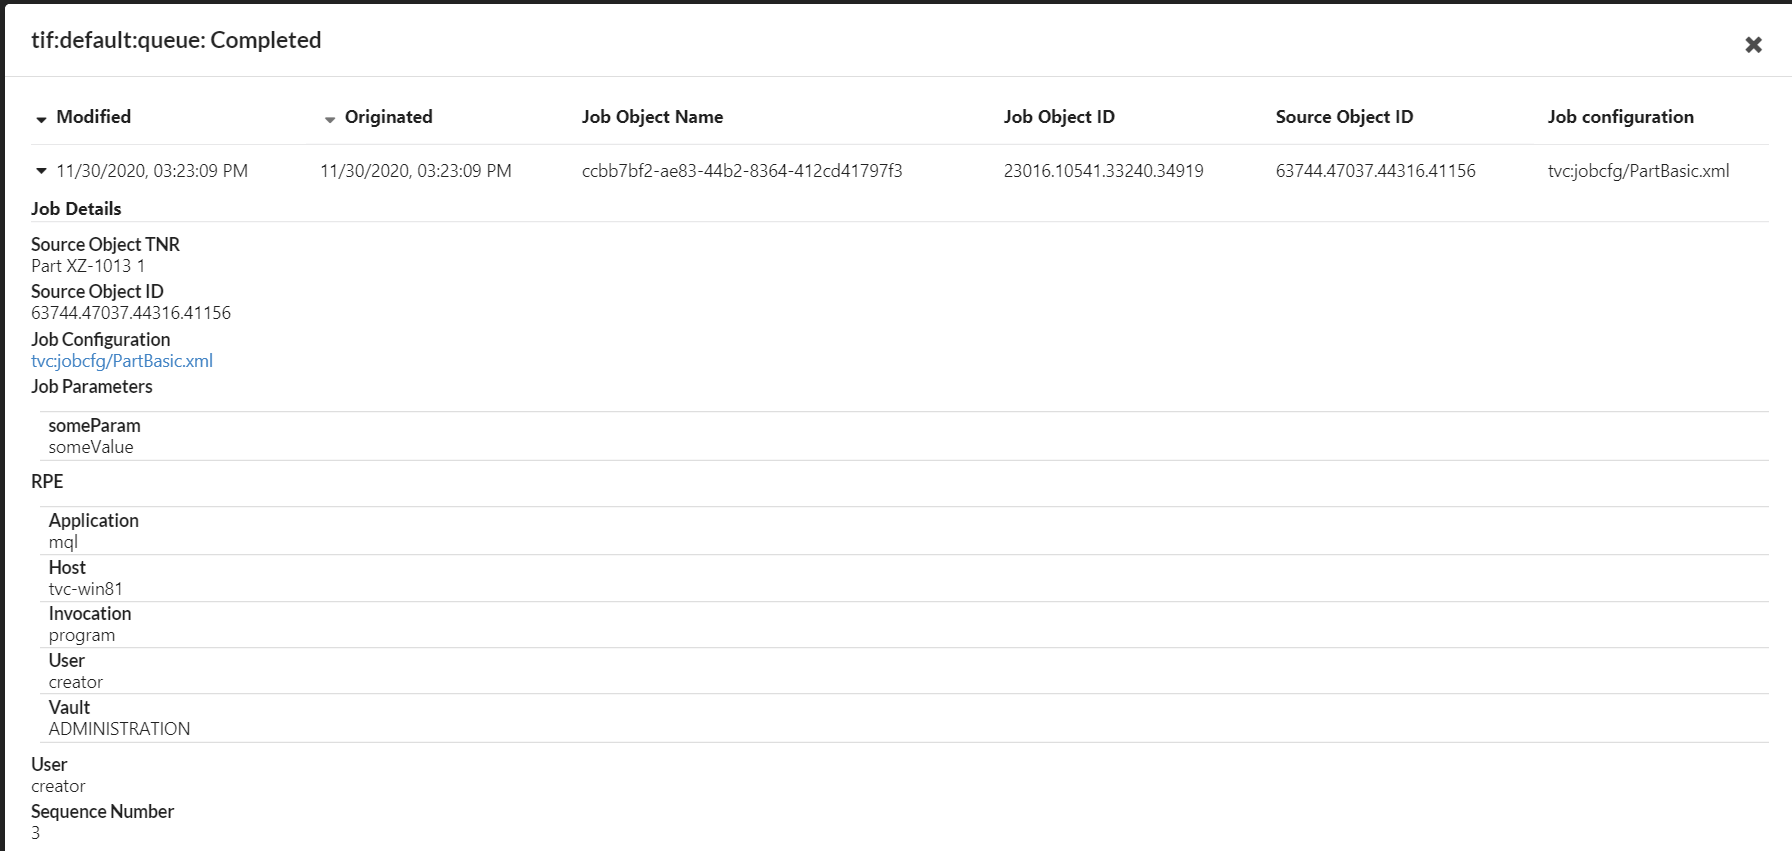Select source object ID cell in table row

click(x=1375, y=171)
